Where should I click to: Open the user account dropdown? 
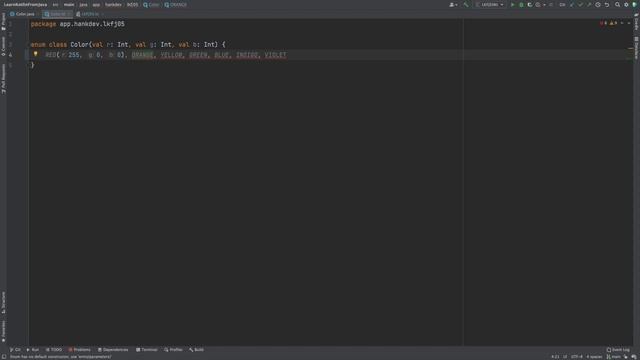click(x=453, y=5)
